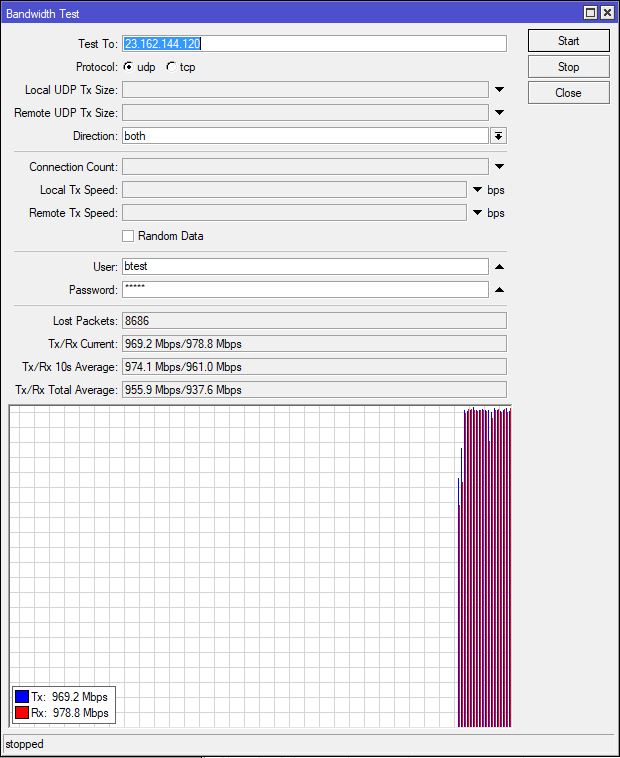
Task: Click the red Rx legend swatch
Action: 23,713
